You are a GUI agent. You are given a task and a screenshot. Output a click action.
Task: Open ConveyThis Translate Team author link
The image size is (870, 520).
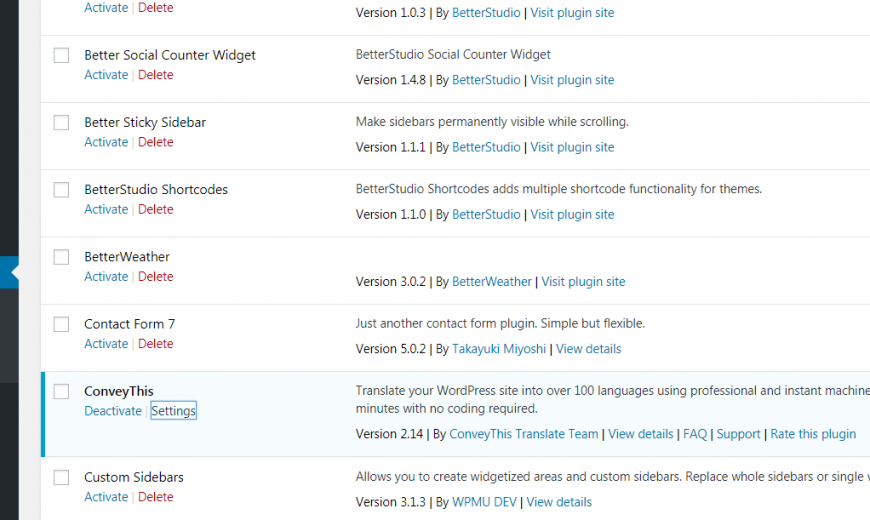[x=523, y=434]
